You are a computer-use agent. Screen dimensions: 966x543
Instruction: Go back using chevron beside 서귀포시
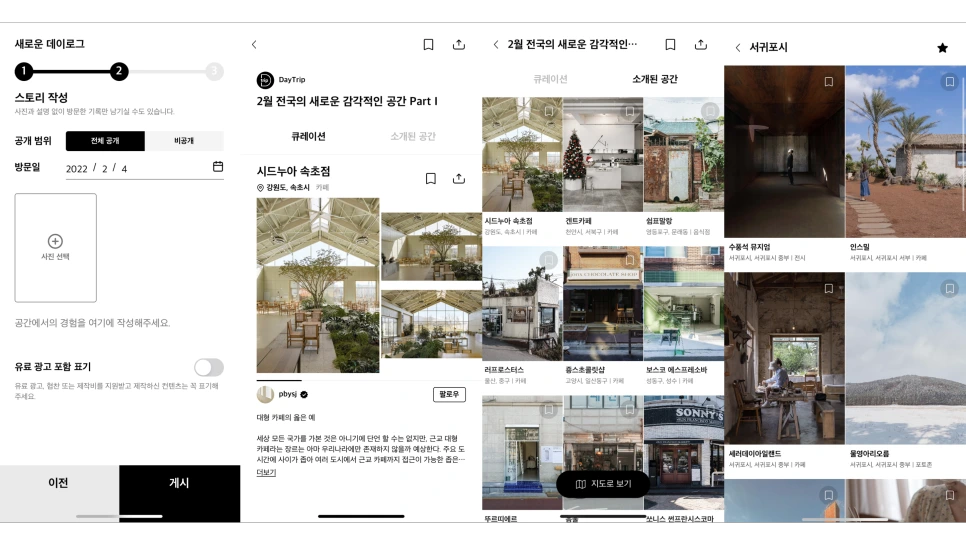[738, 47]
